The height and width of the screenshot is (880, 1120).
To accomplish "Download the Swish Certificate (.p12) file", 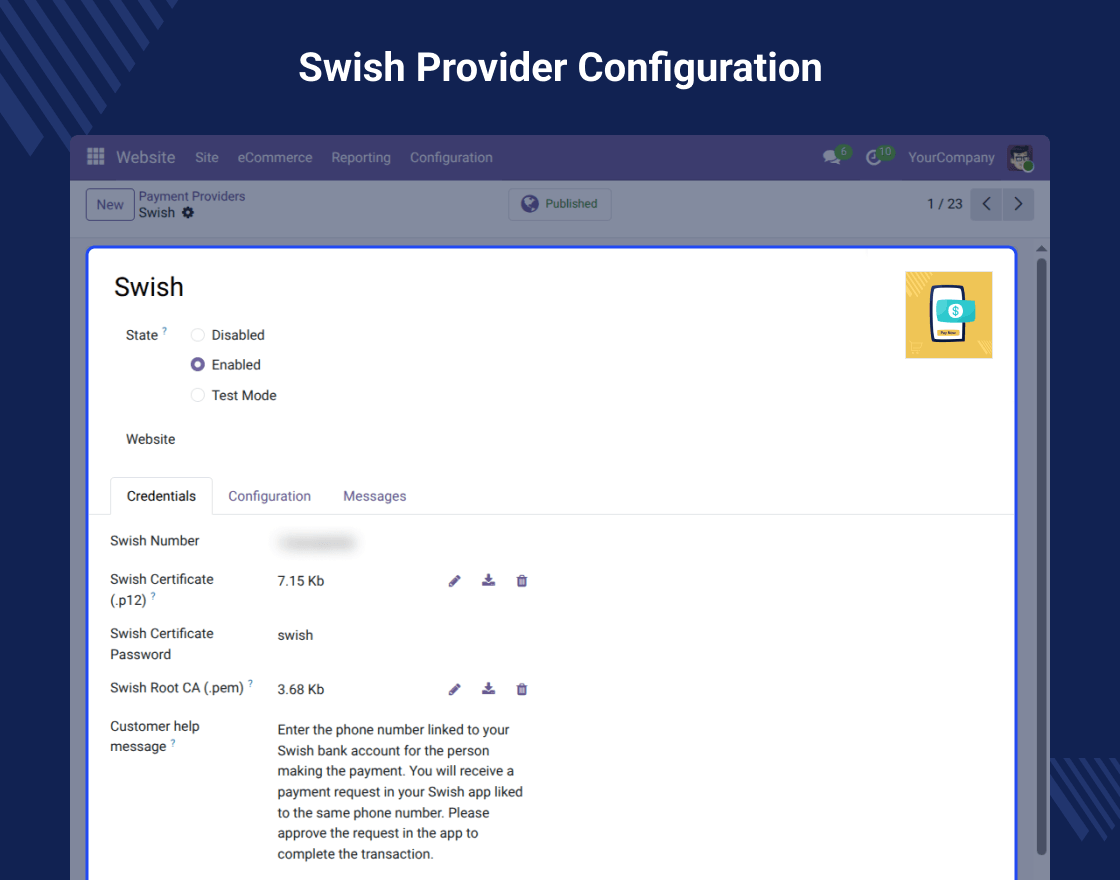I will click(x=488, y=580).
